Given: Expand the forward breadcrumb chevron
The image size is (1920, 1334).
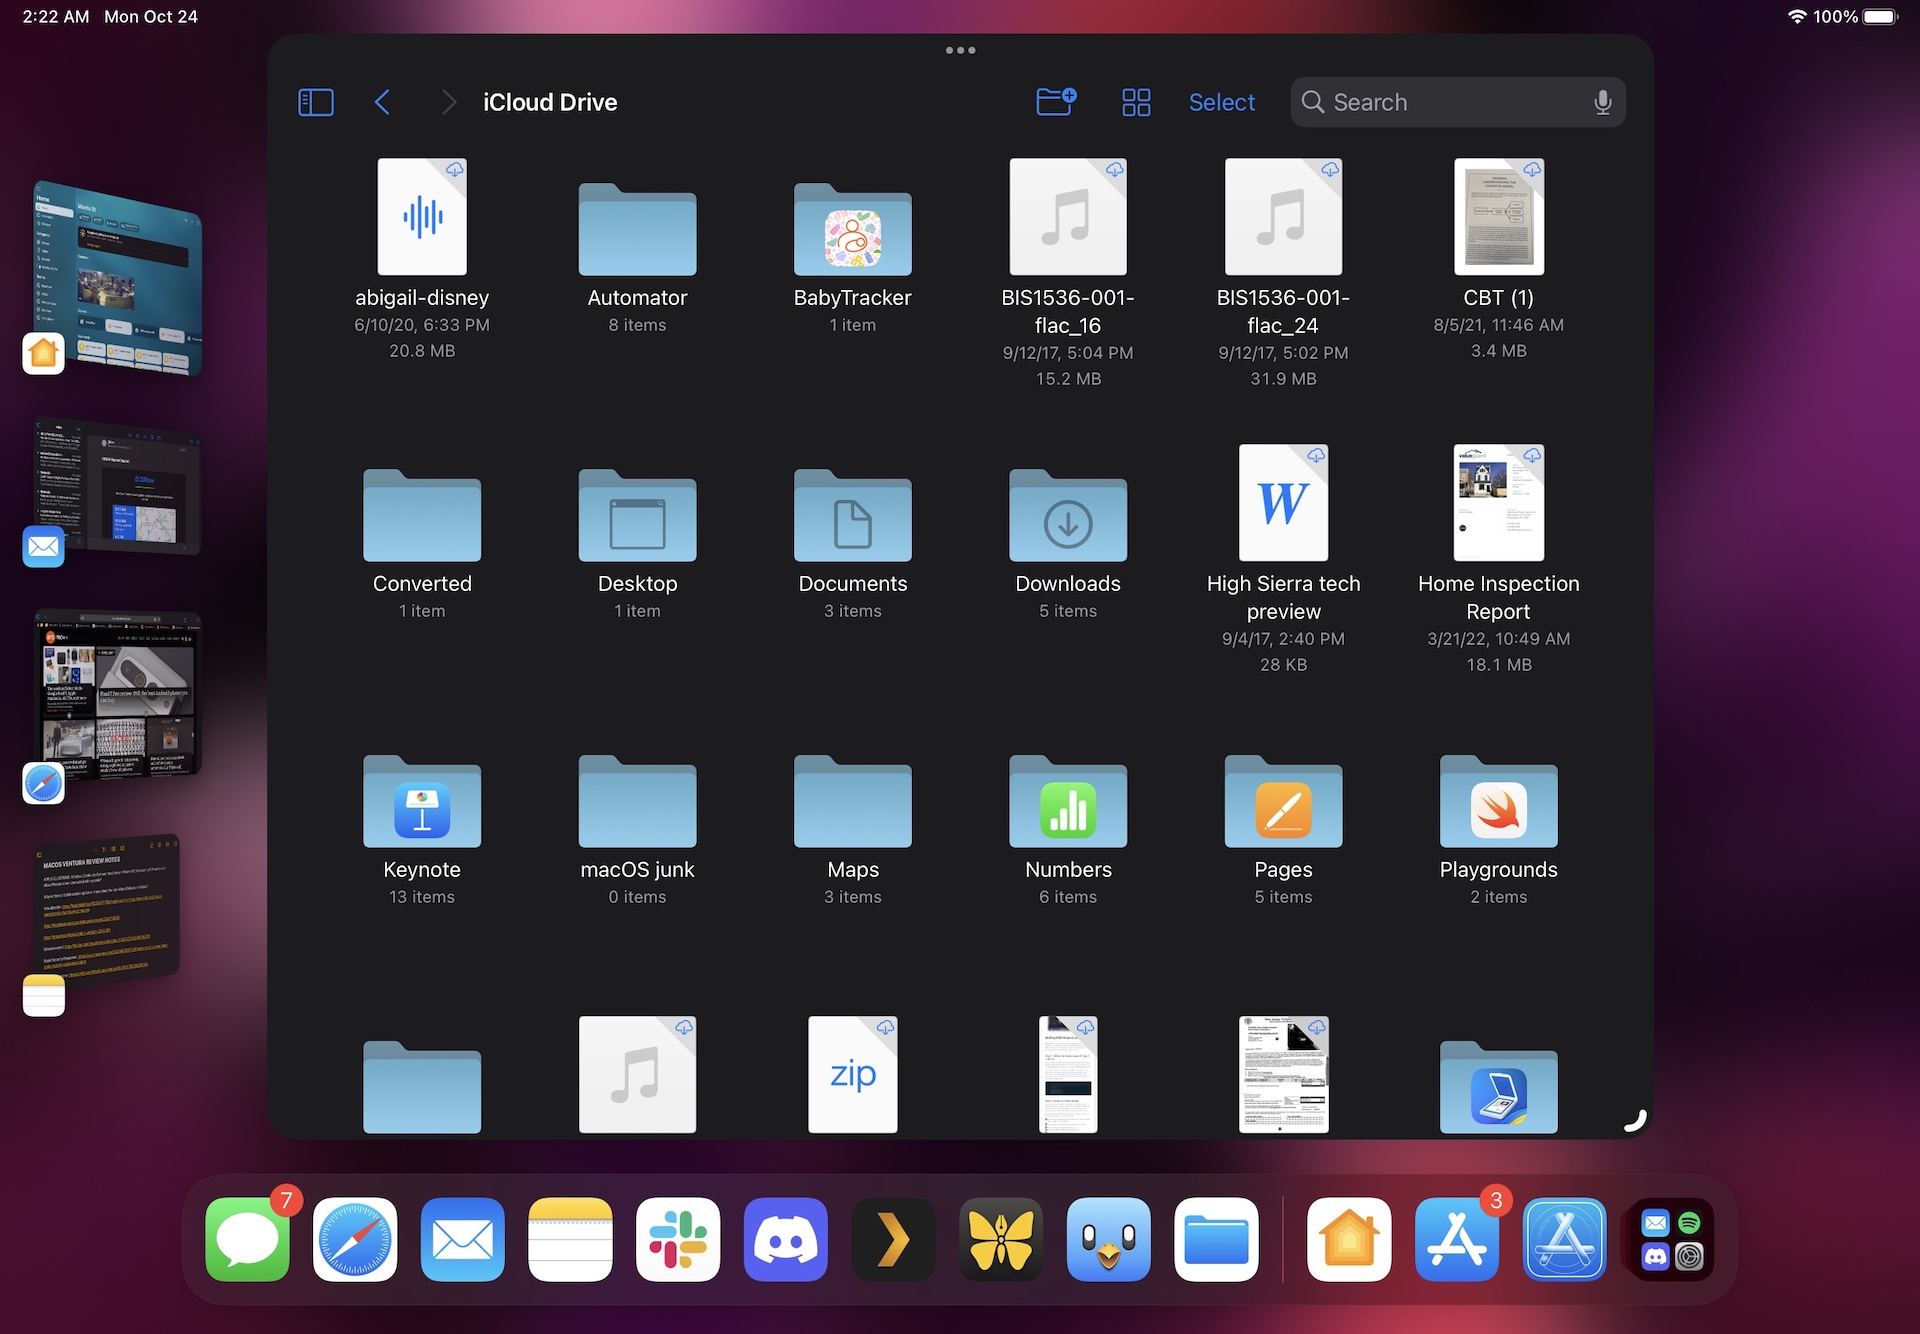Looking at the screenshot, I should pos(448,101).
